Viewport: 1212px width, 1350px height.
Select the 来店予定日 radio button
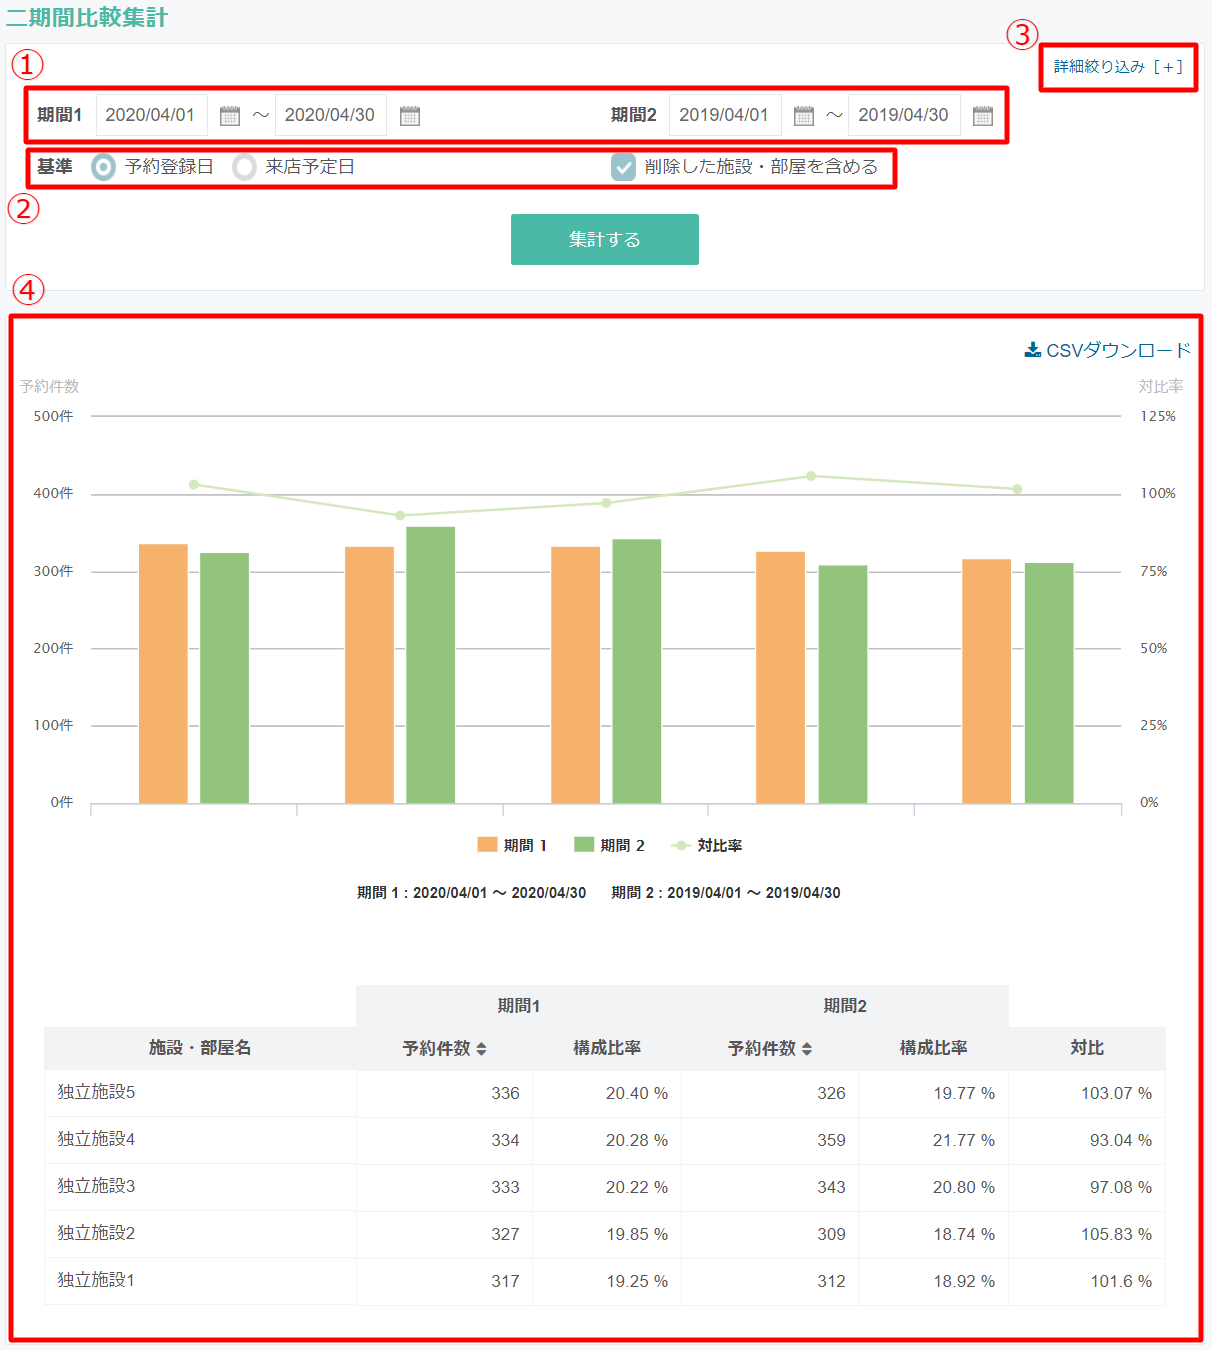[x=244, y=167]
